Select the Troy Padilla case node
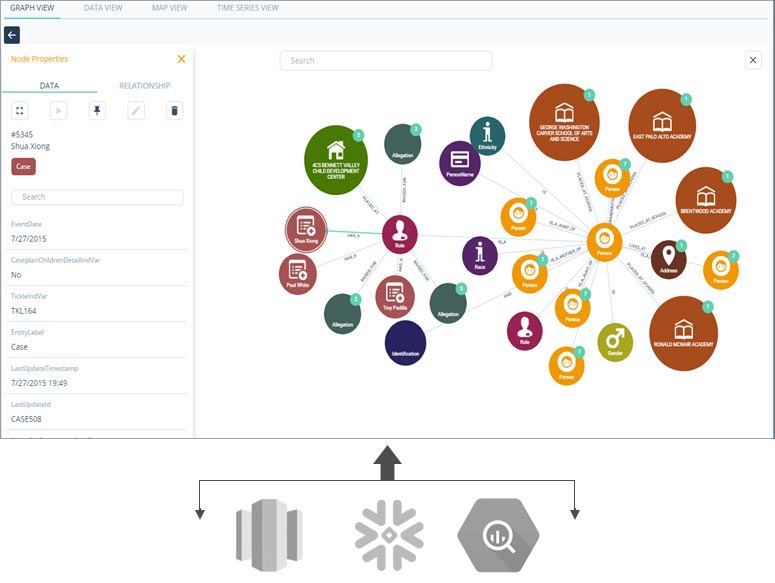The width and height of the screenshot is (775, 583). tap(395, 297)
